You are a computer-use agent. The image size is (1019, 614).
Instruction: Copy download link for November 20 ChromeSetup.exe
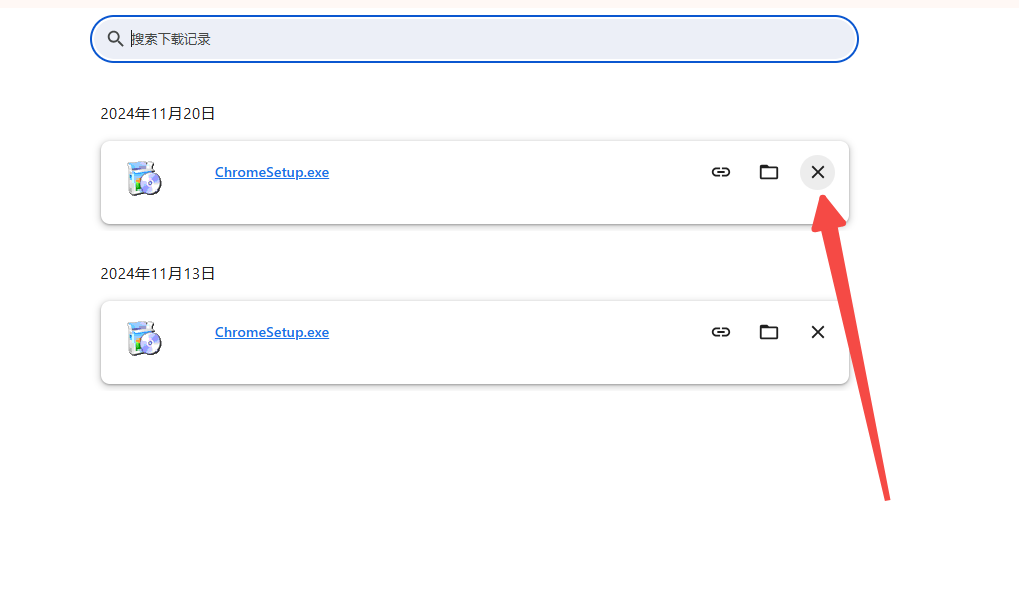(721, 172)
